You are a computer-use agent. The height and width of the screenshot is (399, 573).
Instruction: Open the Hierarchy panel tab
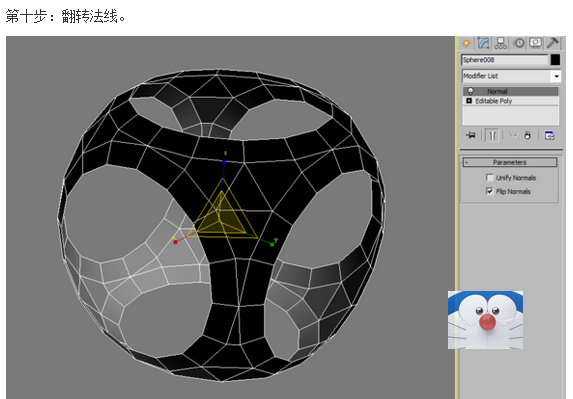tap(500, 43)
